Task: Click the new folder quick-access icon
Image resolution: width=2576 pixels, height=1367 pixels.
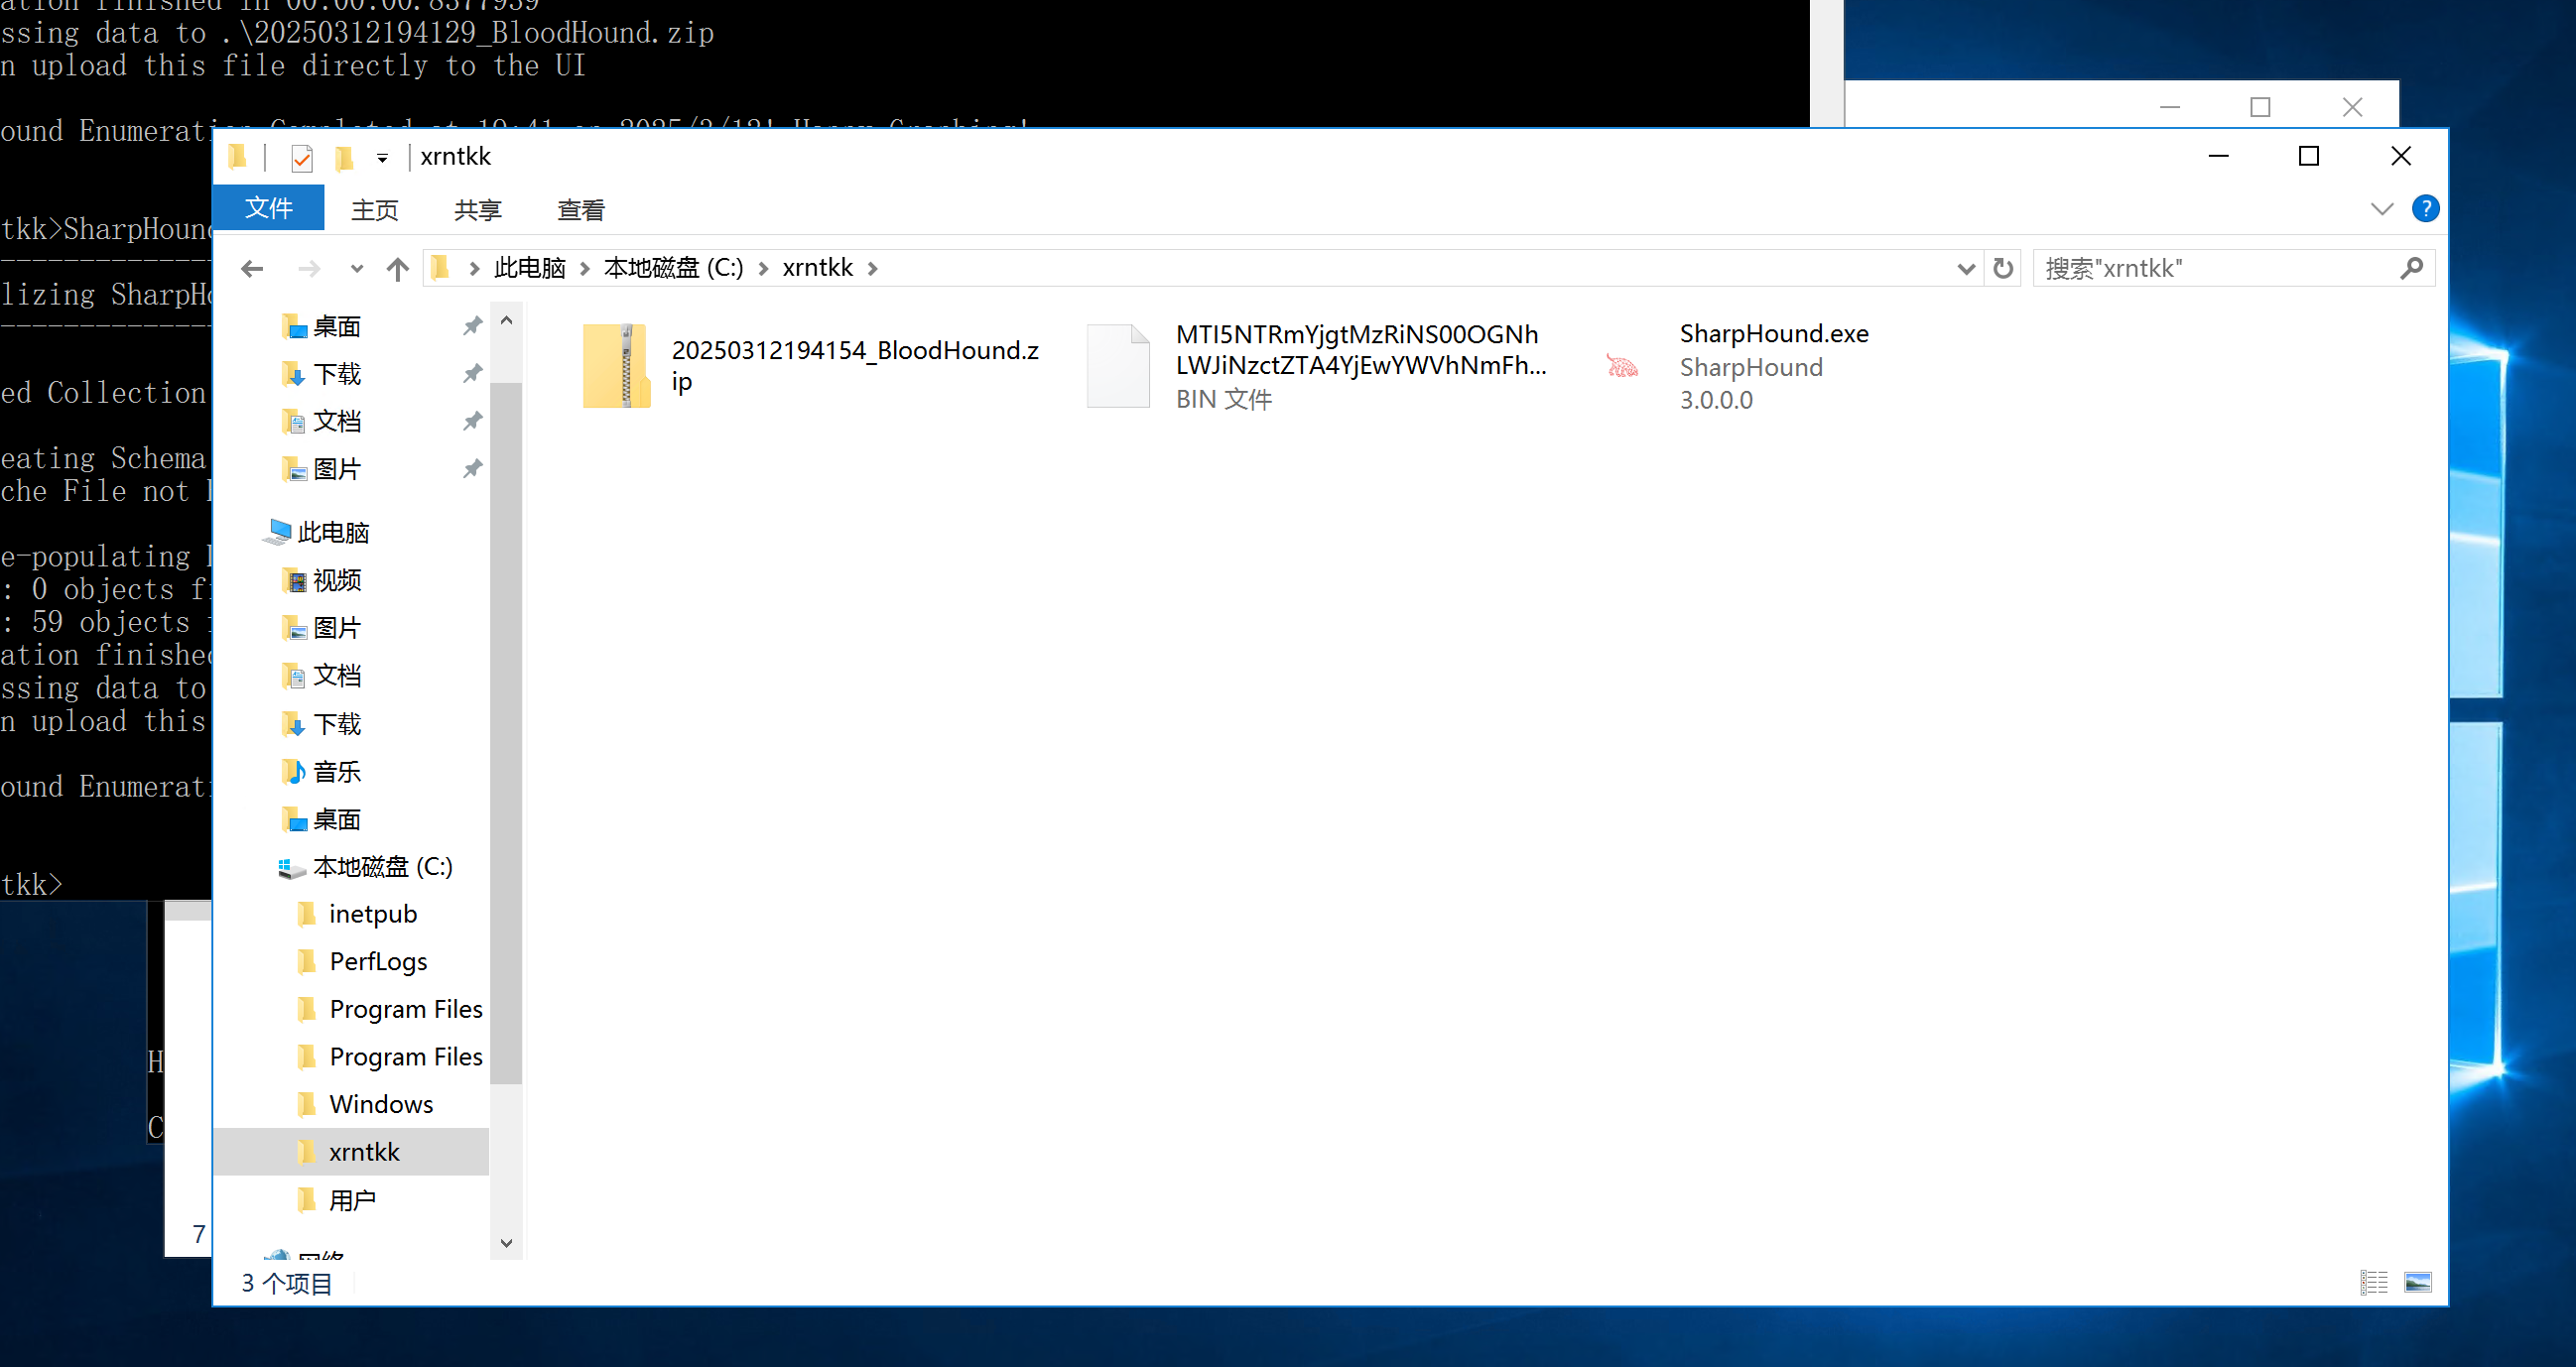Action: (x=344, y=158)
